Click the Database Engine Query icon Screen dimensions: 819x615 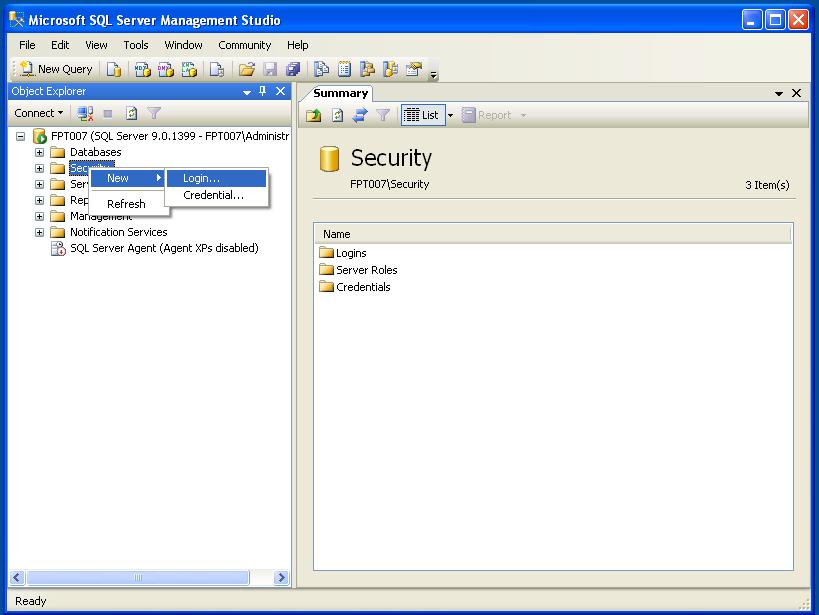pos(113,69)
